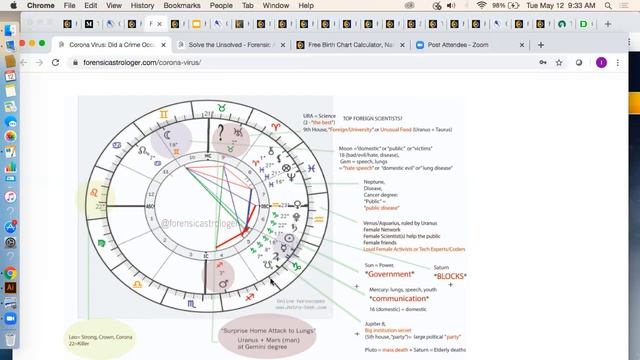Viewport: 640px width, 360px height.
Task: Open Wi-Fi status in menu bar
Action: click(482, 5)
